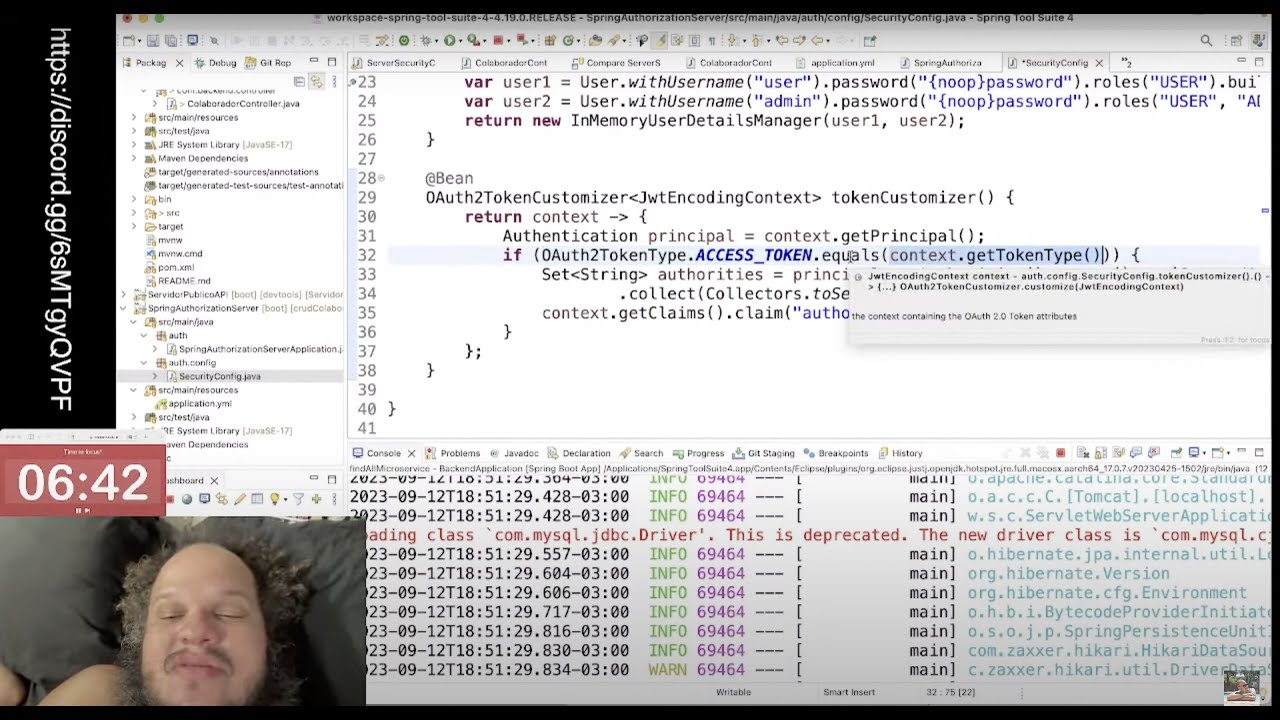The width and height of the screenshot is (1280, 720).
Task: Maximize the editor area
Action: (1258, 62)
